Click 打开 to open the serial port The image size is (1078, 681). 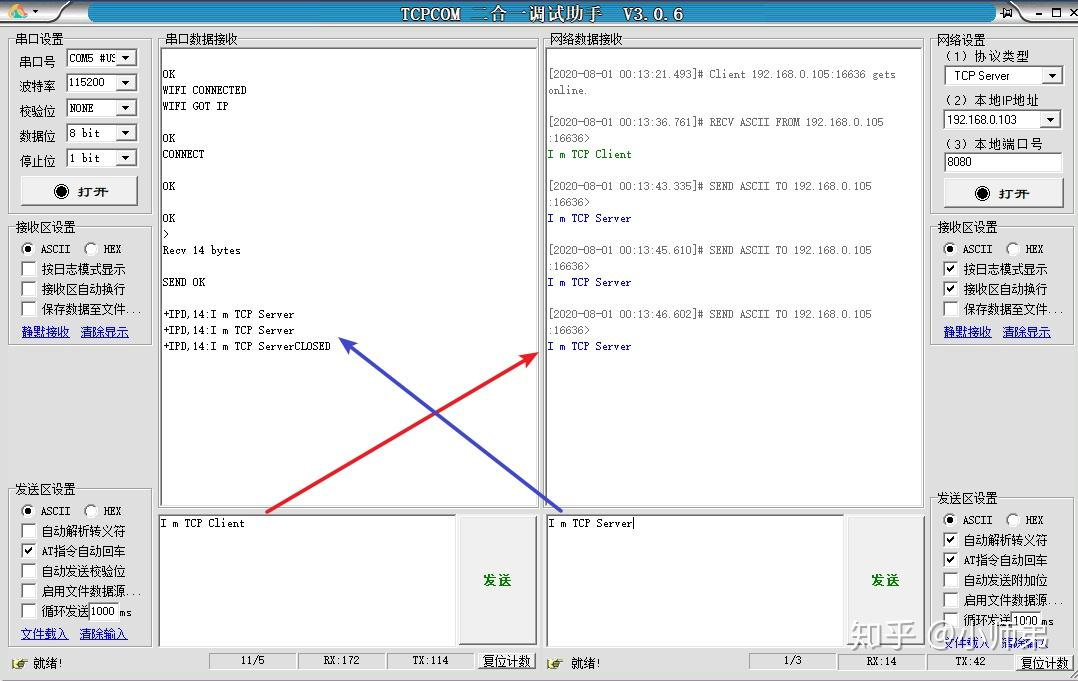[x=78, y=191]
